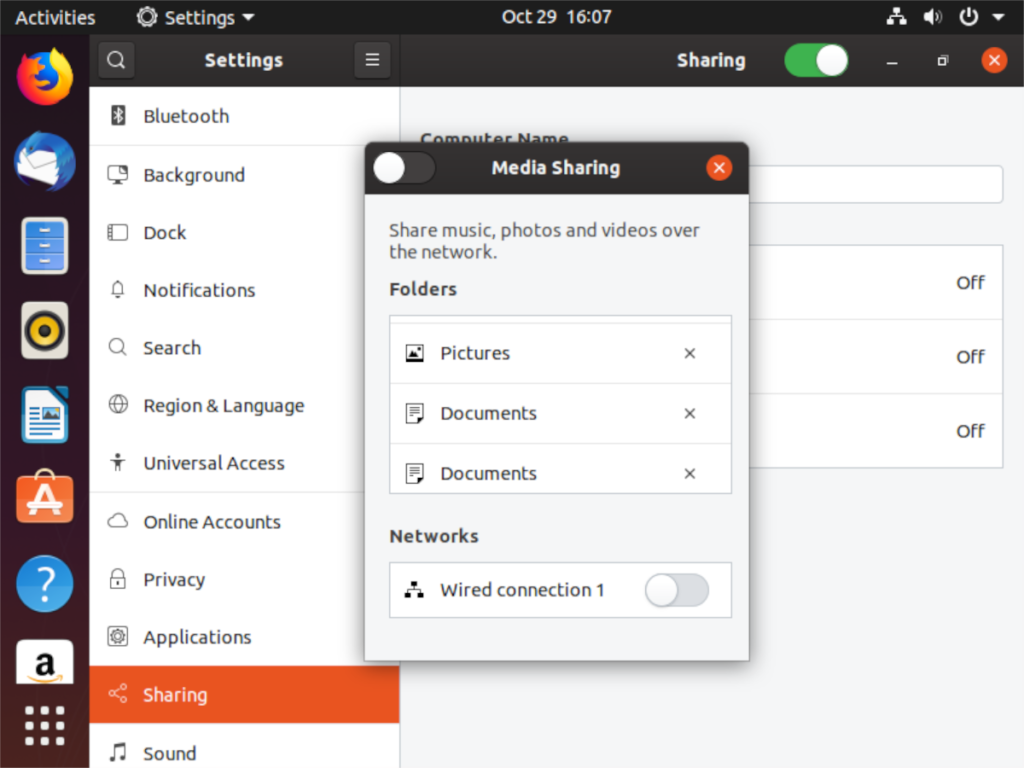
Task: Enable sharing on Wired connection 1
Action: [677, 591]
